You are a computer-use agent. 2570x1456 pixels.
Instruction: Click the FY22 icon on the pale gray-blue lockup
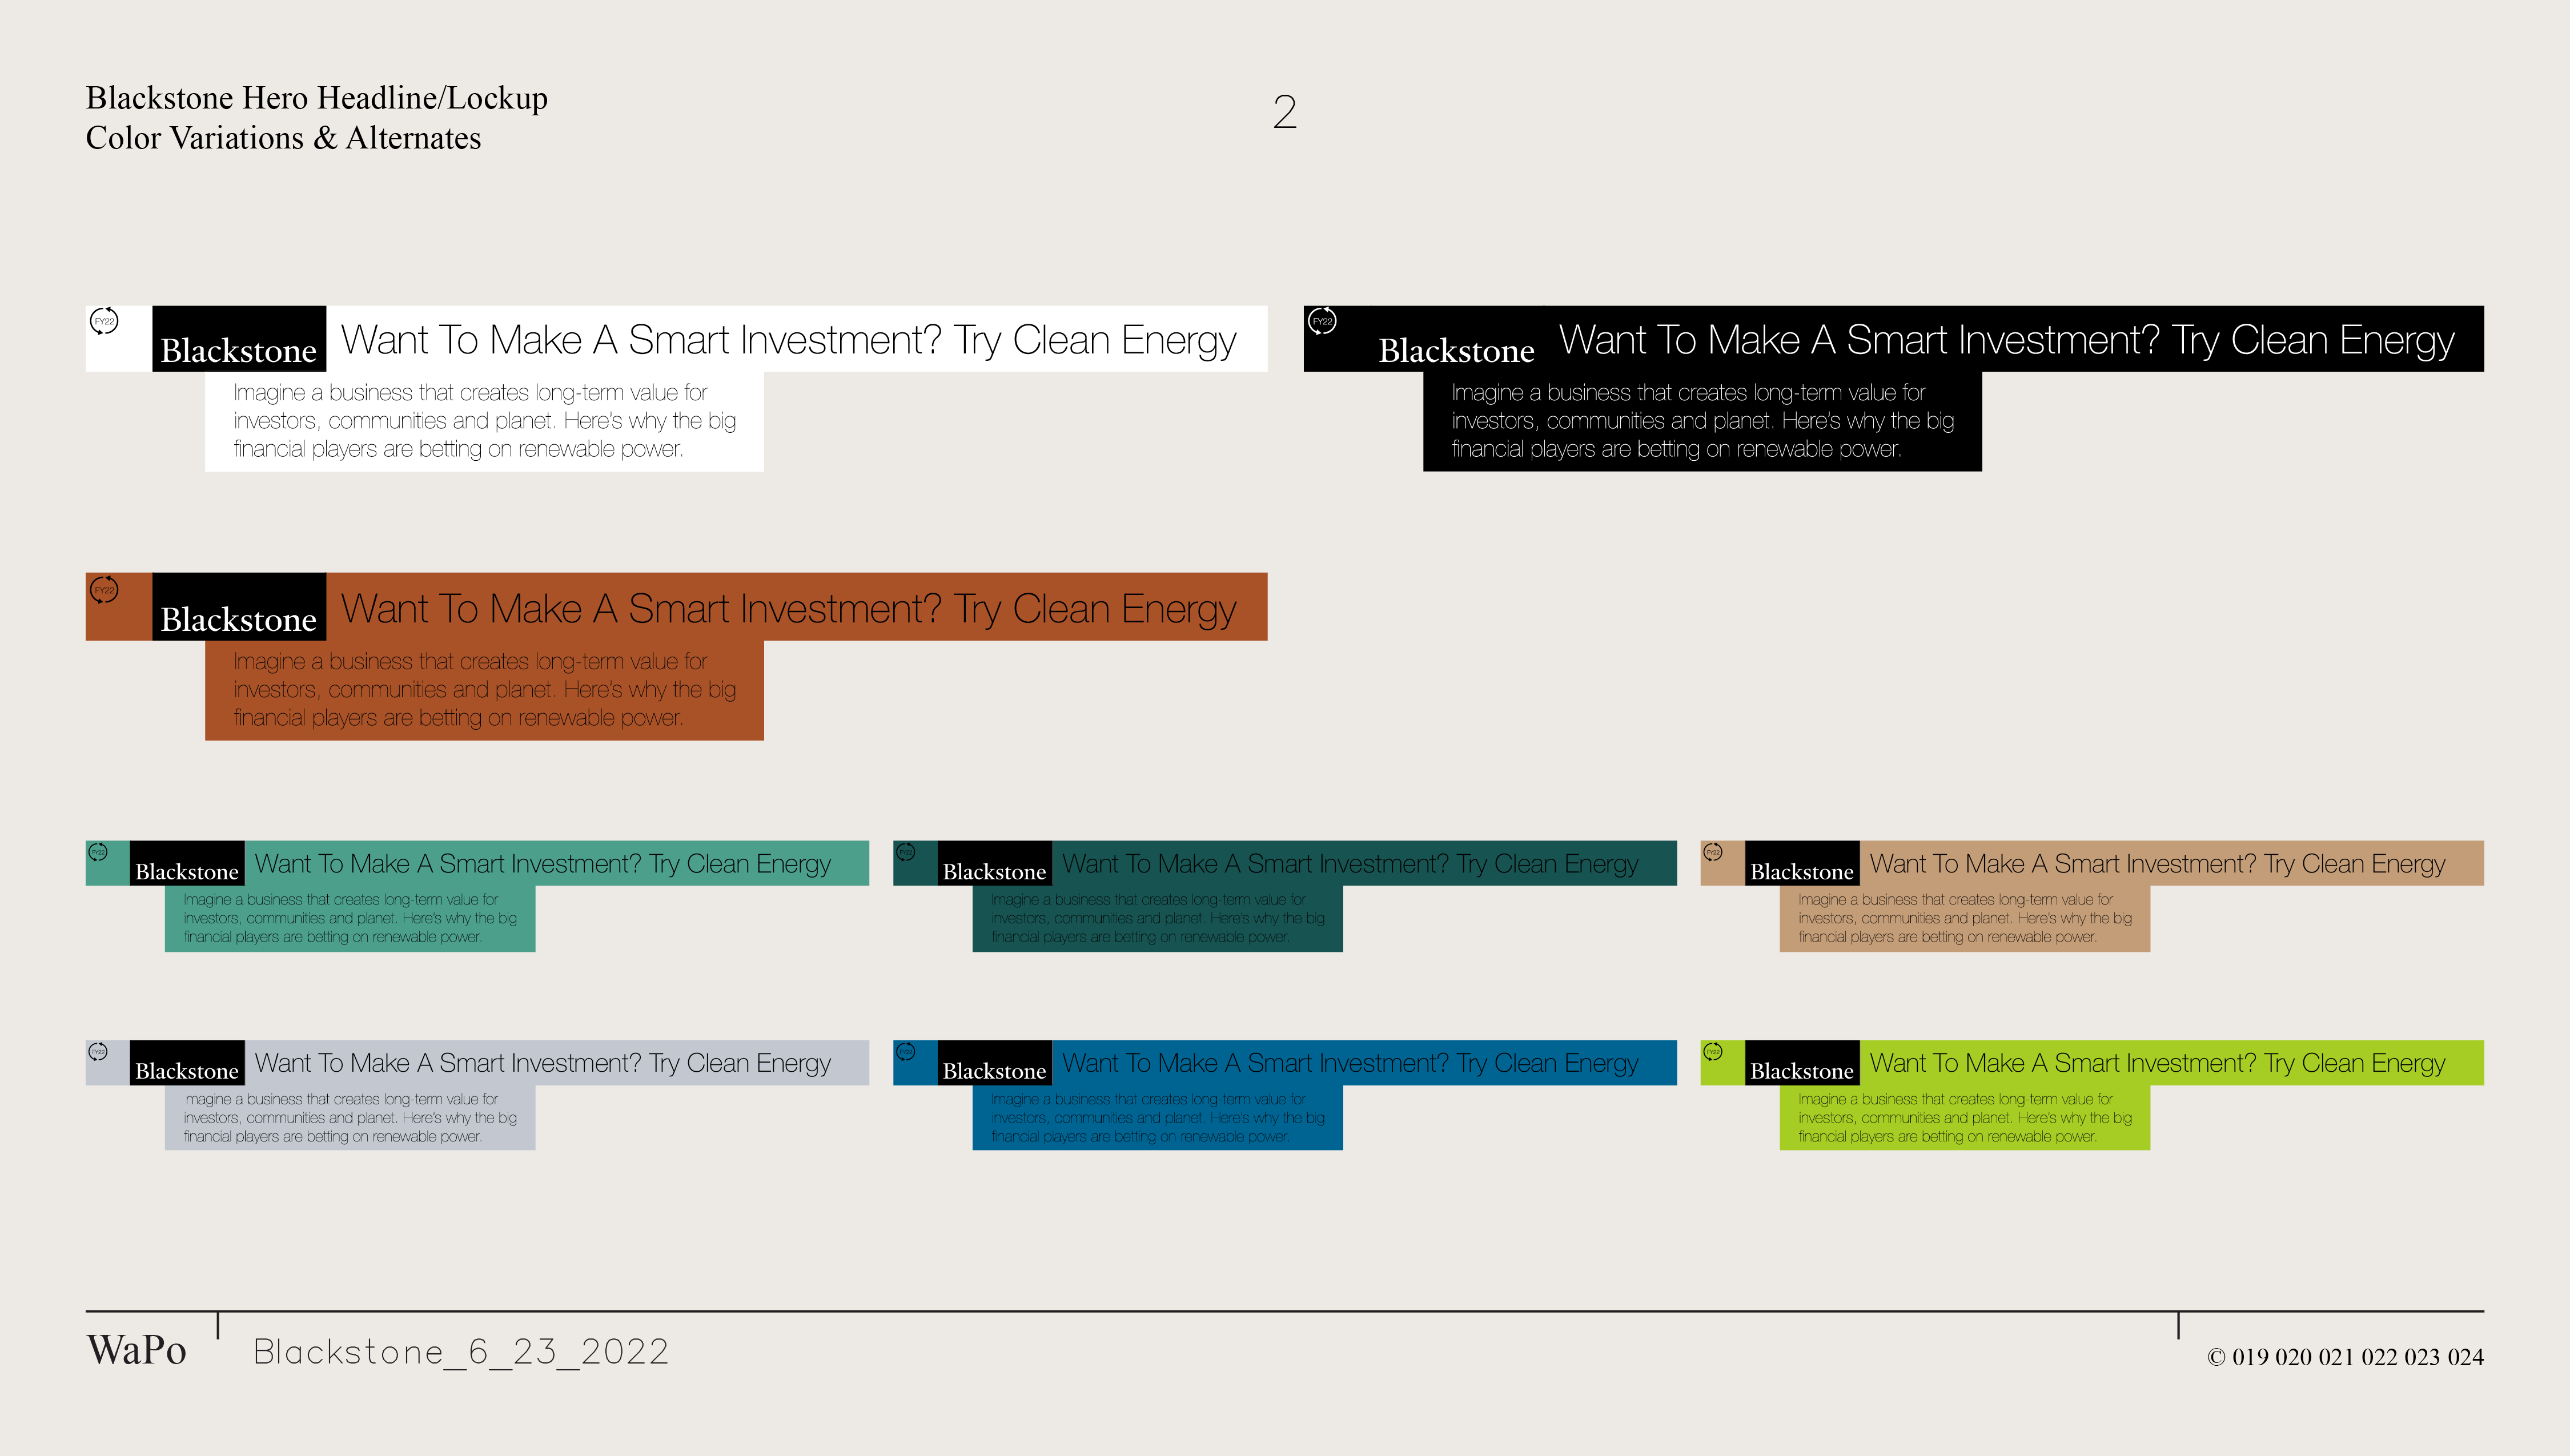pos(98,1052)
